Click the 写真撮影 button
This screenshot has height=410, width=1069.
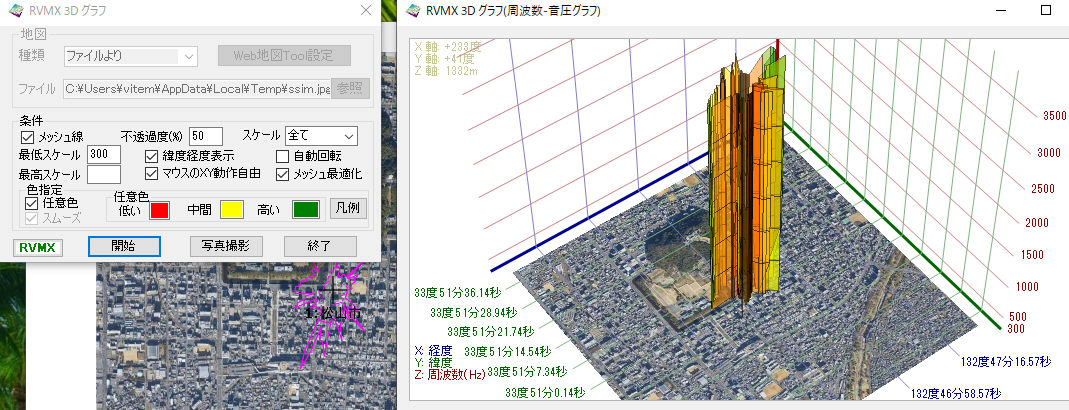click(x=226, y=246)
